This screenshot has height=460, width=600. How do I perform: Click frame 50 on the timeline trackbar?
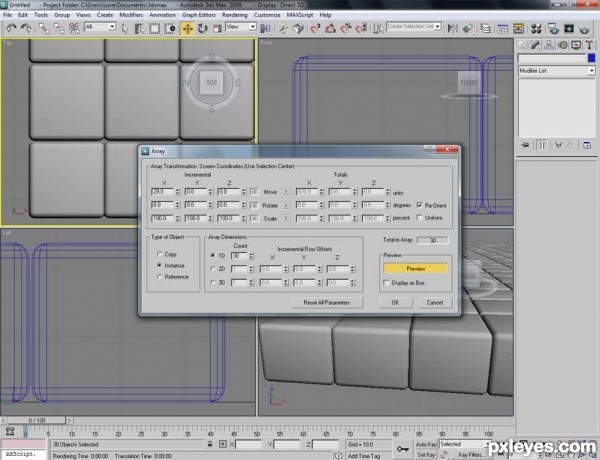pos(257,433)
